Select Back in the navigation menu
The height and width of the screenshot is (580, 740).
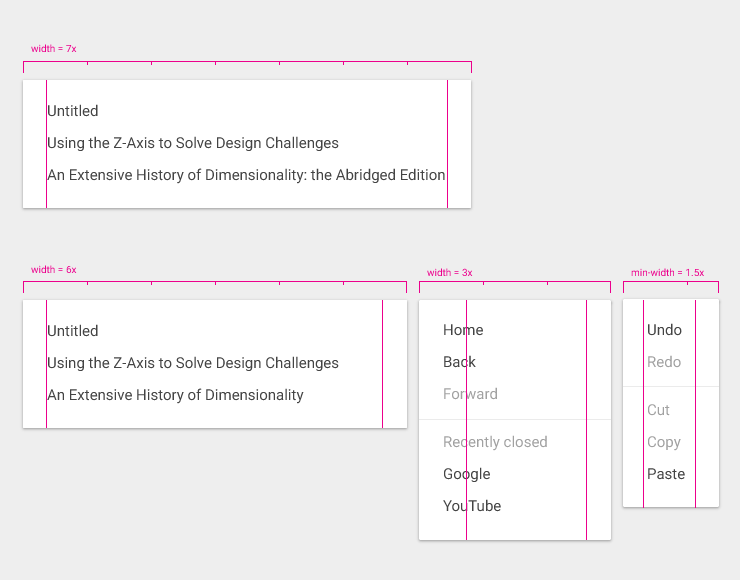[460, 362]
